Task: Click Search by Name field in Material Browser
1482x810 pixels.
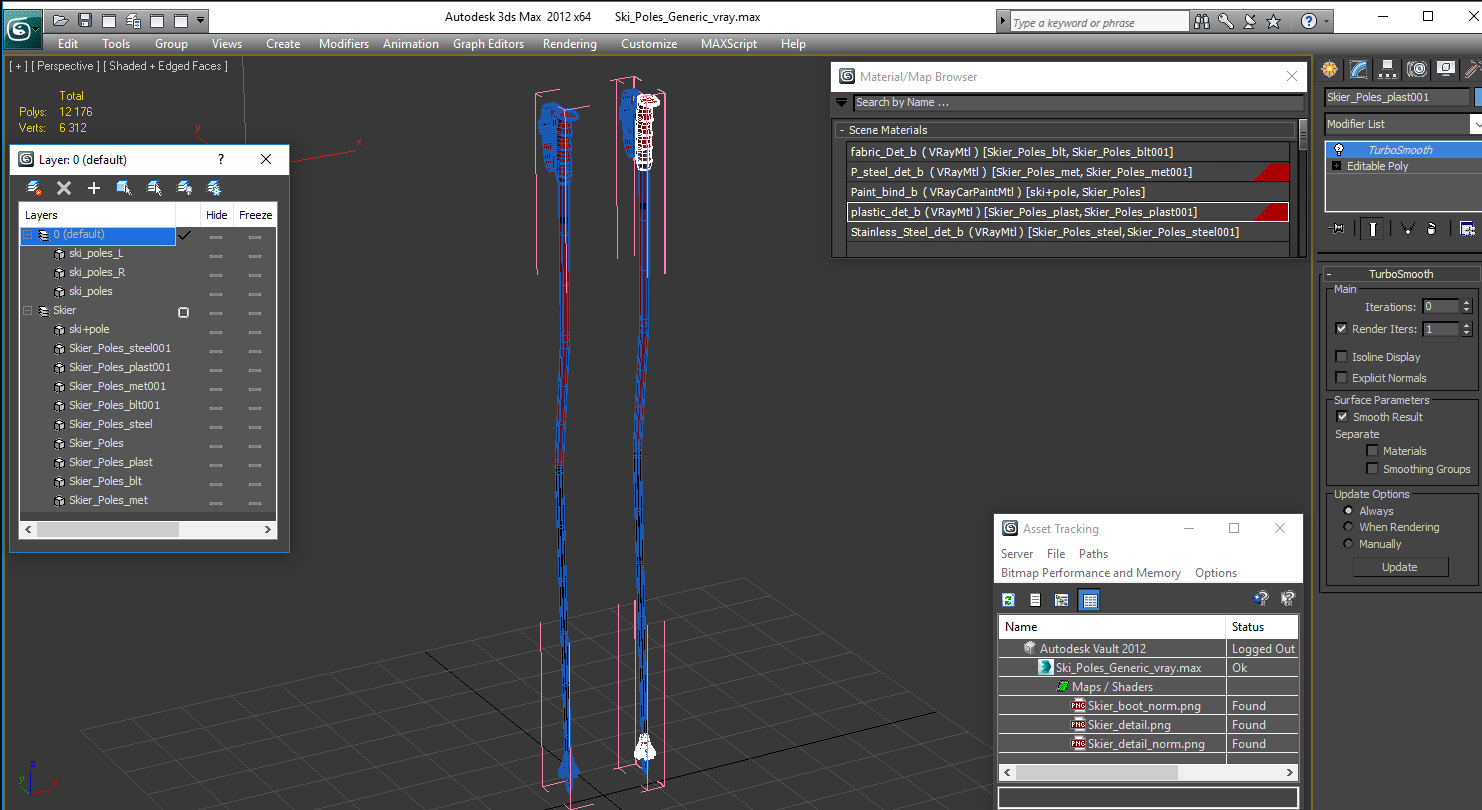Action: click(x=1079, y=102)
